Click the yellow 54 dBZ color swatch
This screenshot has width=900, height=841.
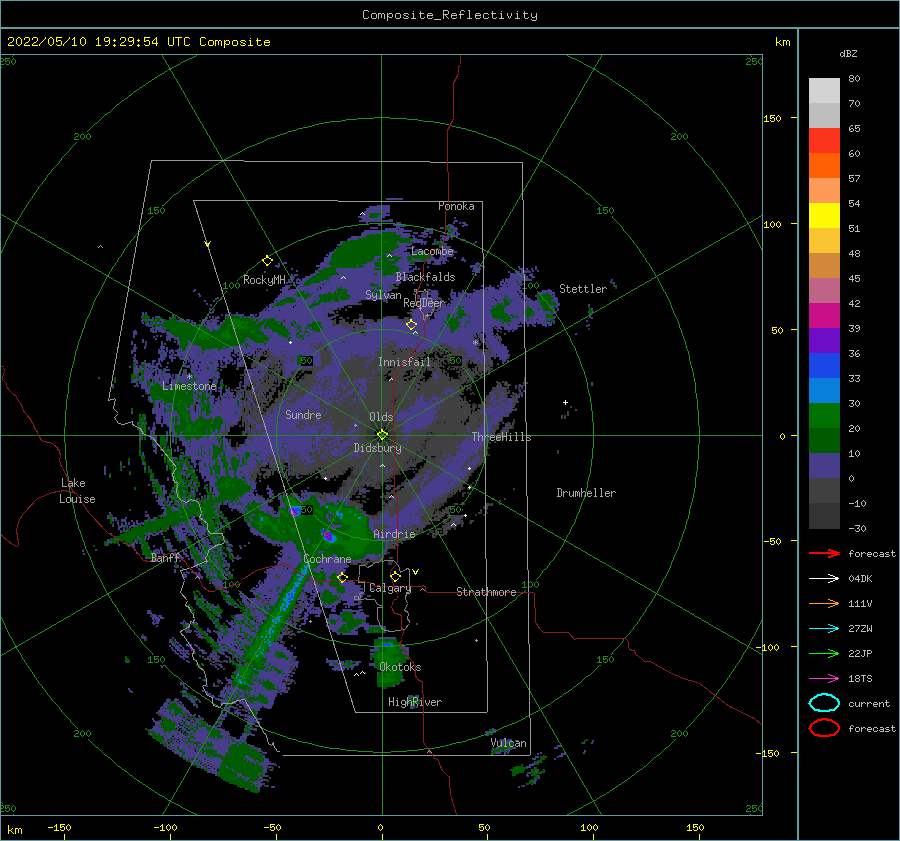[824, 215]
